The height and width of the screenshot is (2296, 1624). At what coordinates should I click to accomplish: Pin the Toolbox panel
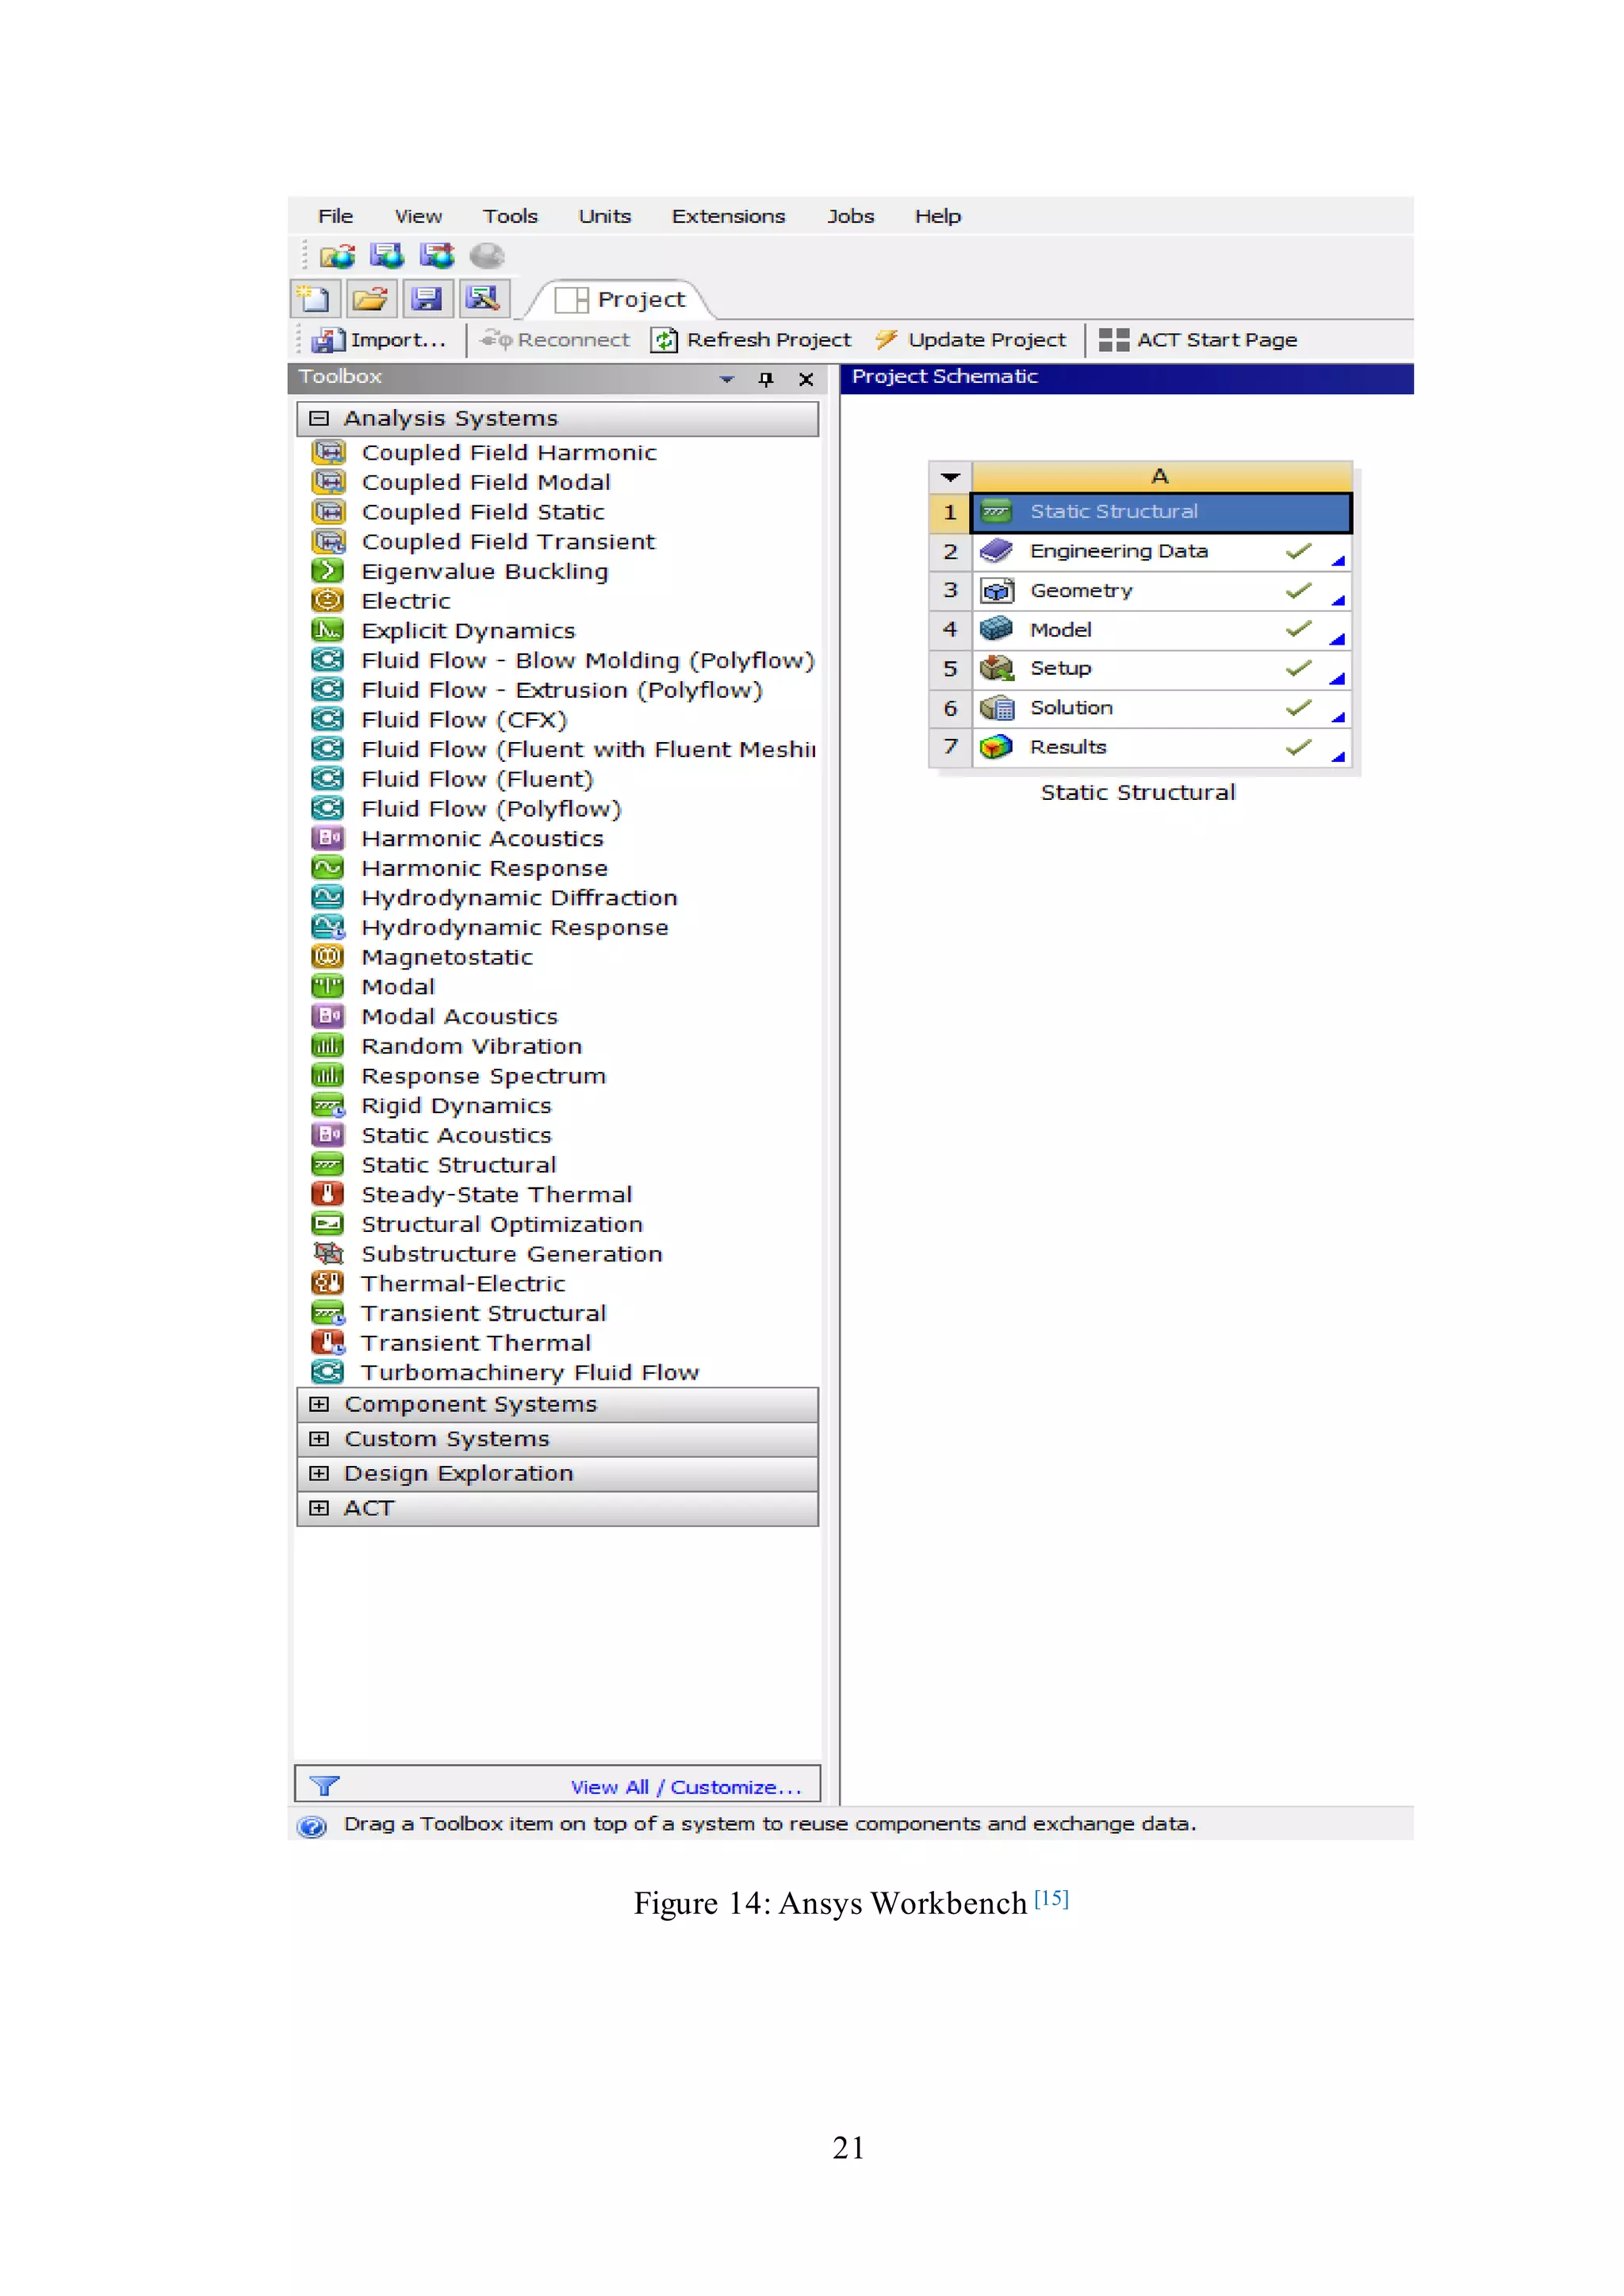pos(766,379)
